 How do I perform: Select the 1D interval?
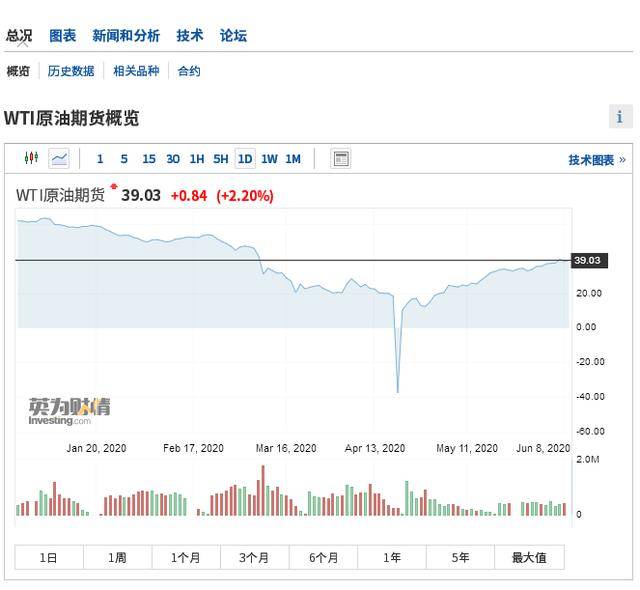tap(245, 159)
